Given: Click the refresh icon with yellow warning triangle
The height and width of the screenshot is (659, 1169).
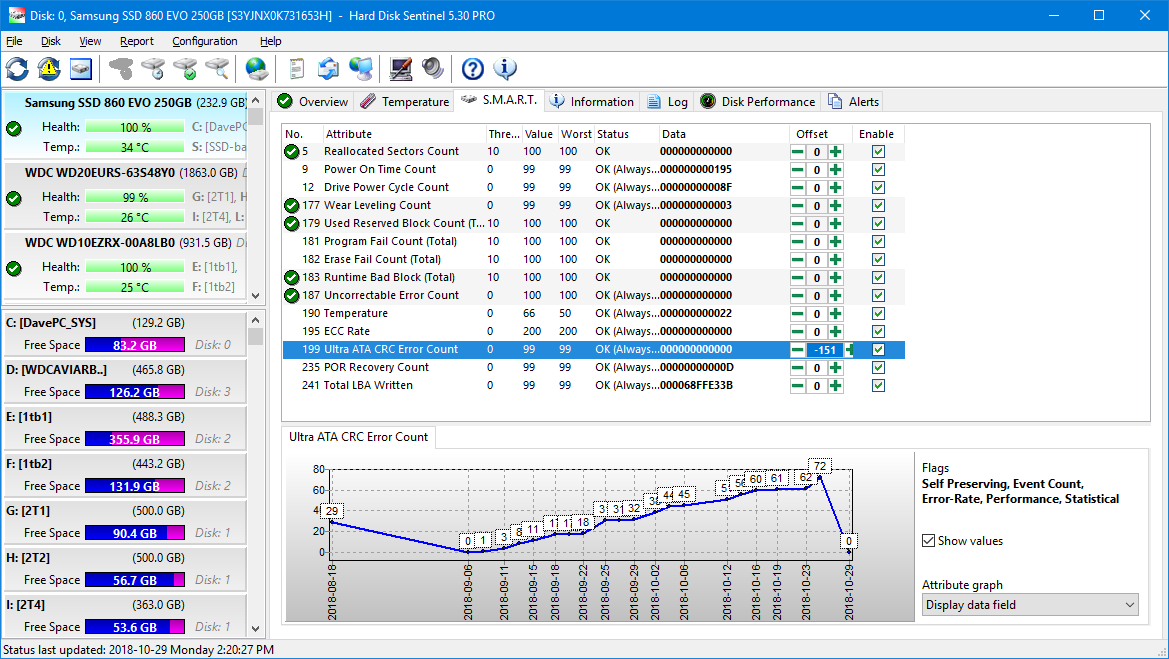Looking at the screenshot, I should 49,69.
